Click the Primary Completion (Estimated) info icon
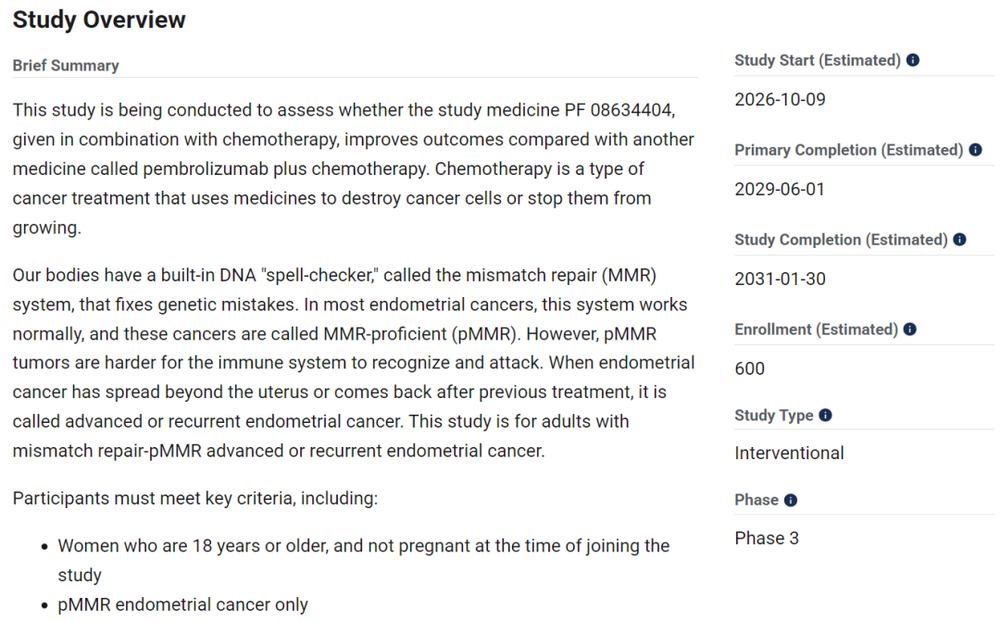This screenshot has height=622, width=1000. [x=975, y=150]
